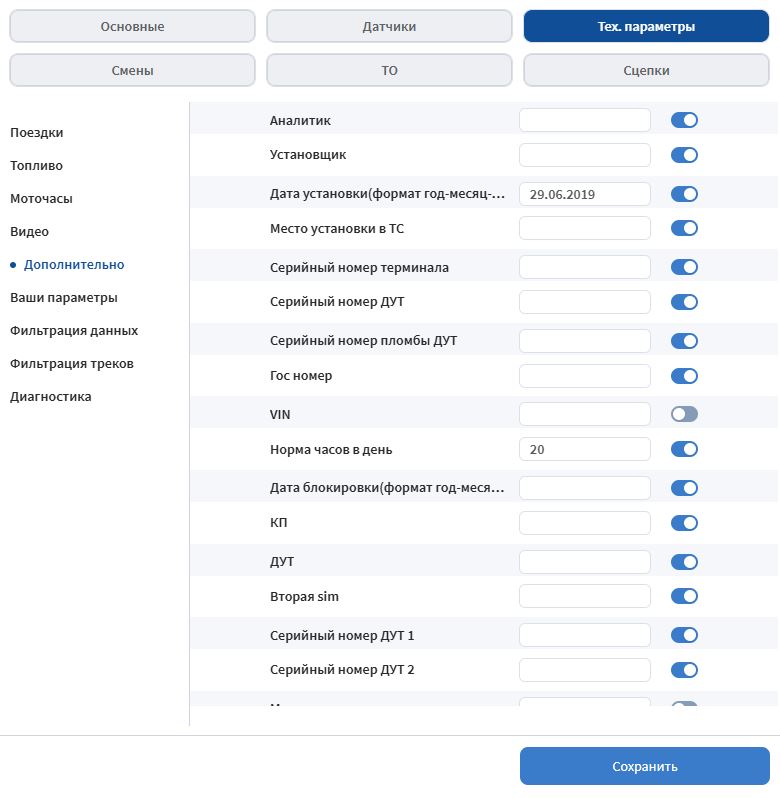This screenshot has width=780, height=798.
Task: Go to the Сцепки tab
Action: tap(646, 71)
